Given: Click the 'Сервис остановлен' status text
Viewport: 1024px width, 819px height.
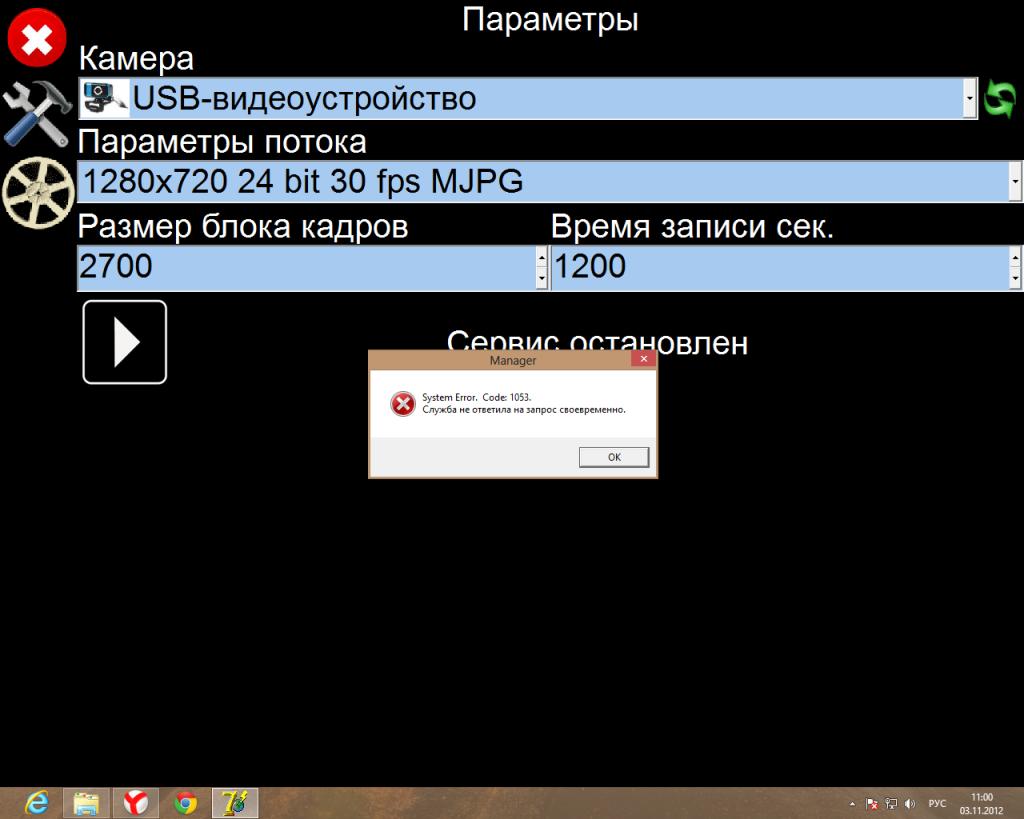Looking at the screenshot, I should pos(598,342).
